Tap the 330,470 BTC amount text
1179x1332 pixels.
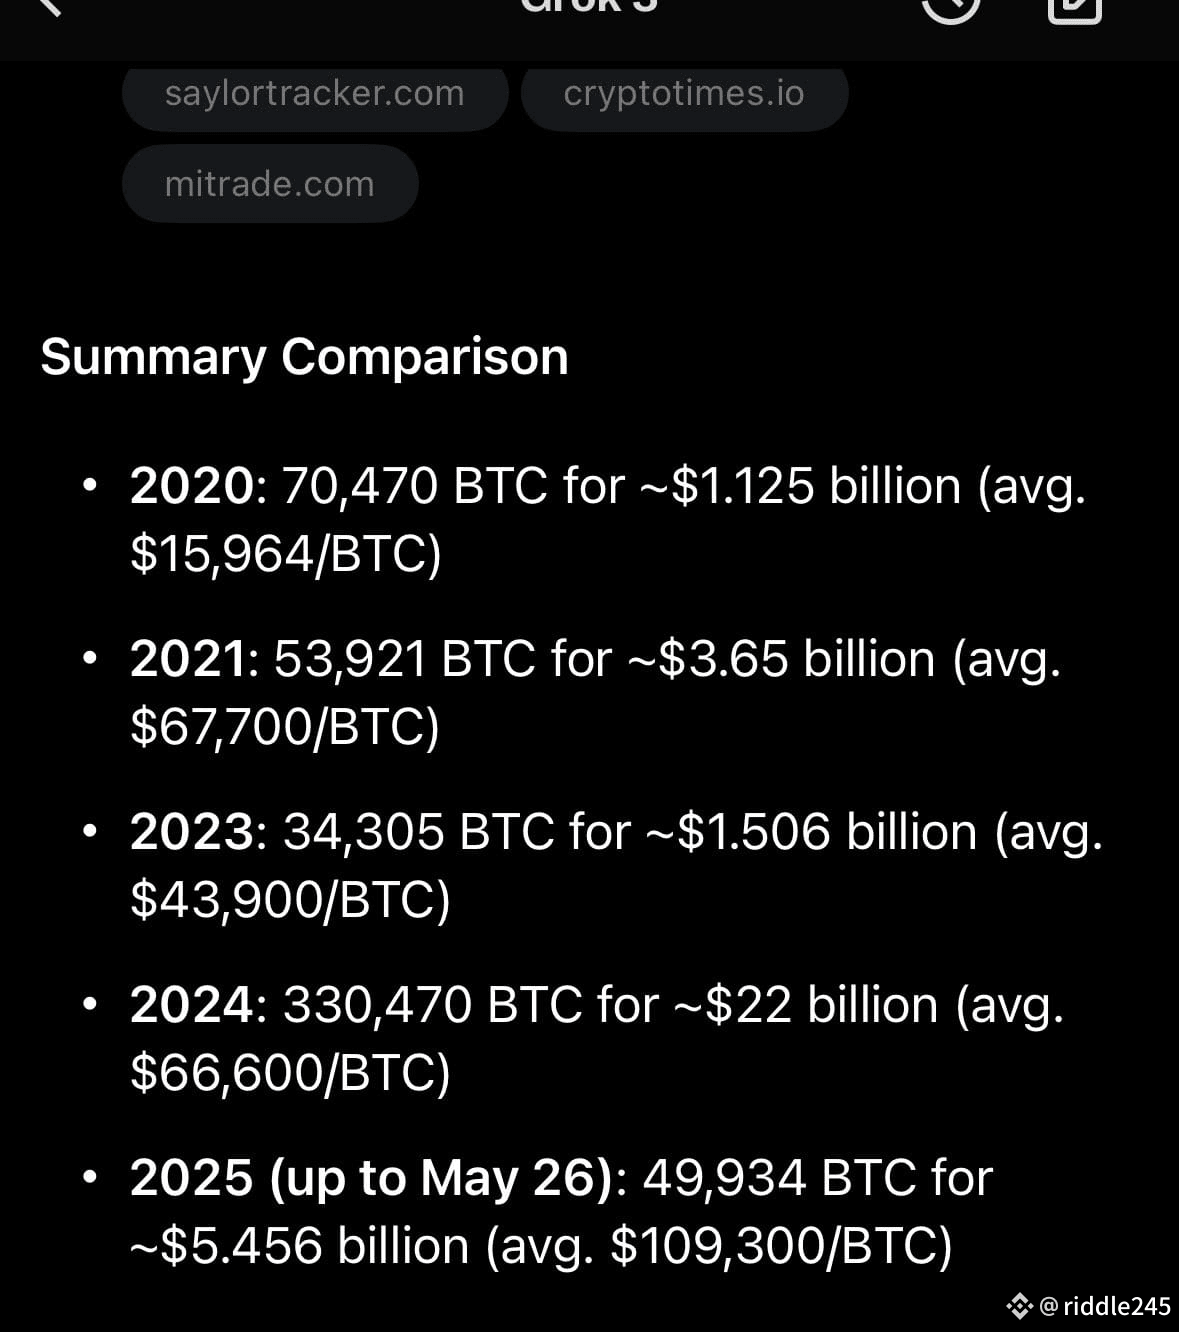[x=433, y=1005]
